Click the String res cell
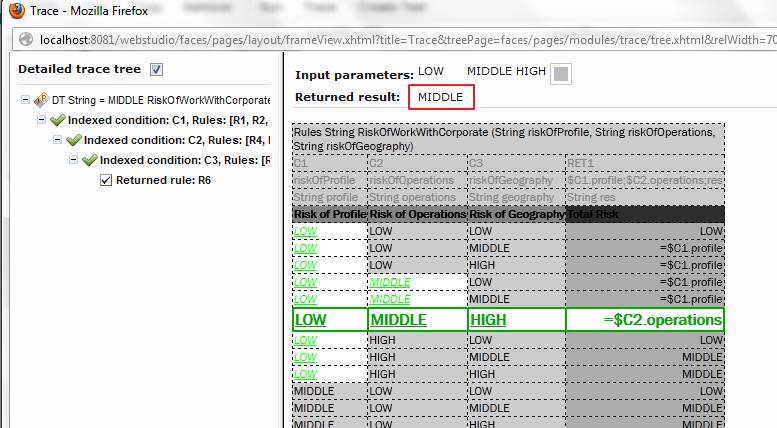The image size is (777, 428). [645, 197]
